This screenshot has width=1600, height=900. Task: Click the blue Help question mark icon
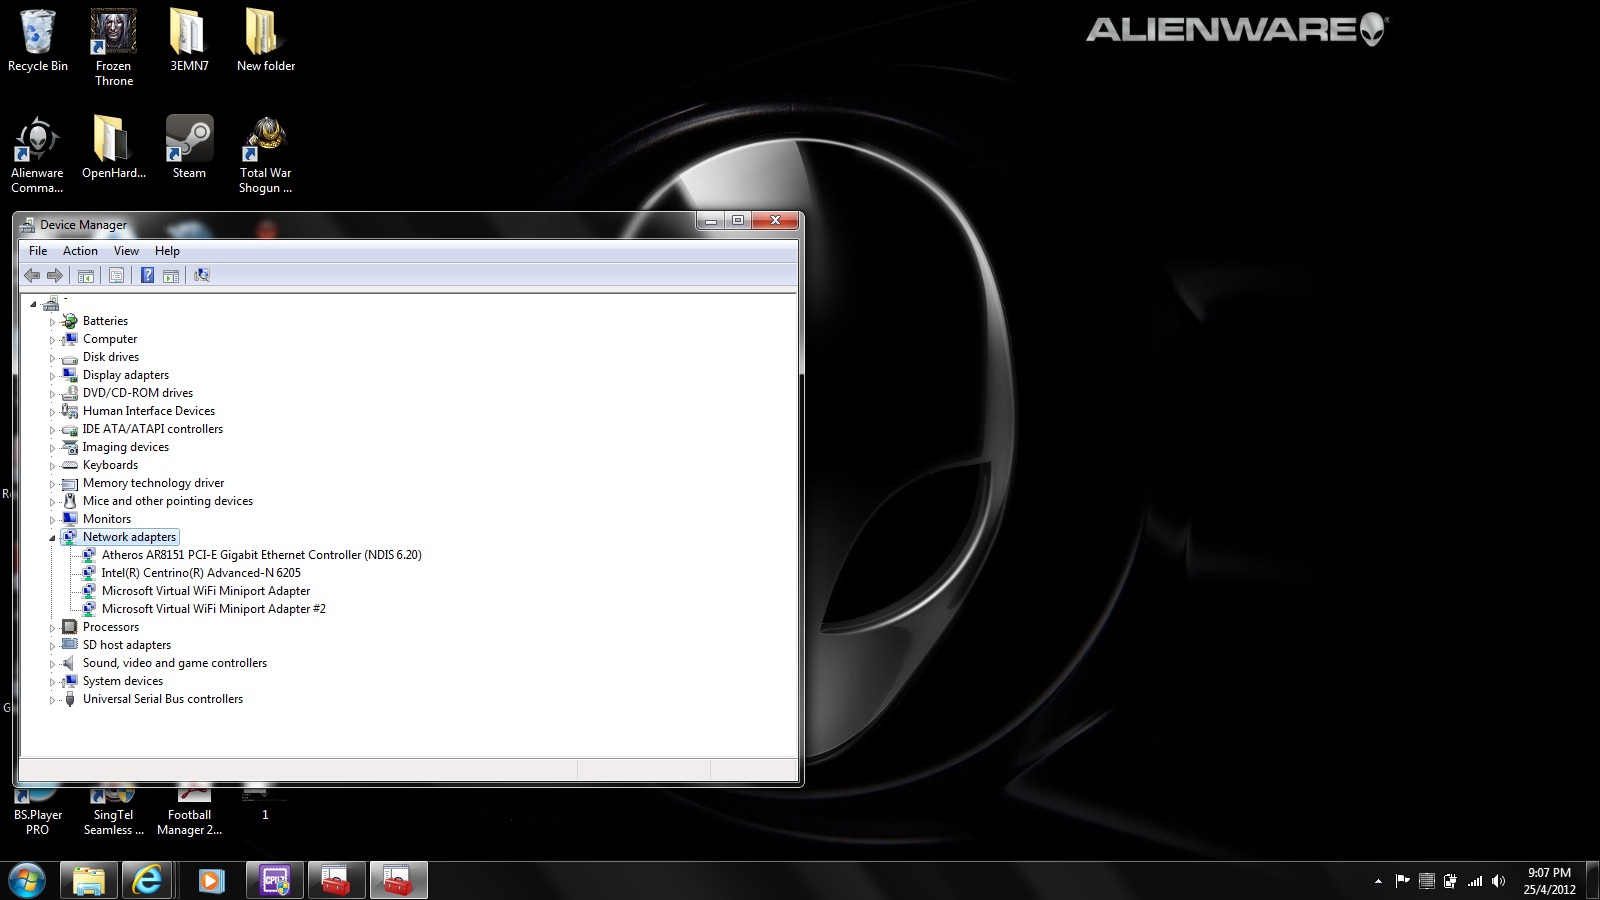(x=147, y=275)
